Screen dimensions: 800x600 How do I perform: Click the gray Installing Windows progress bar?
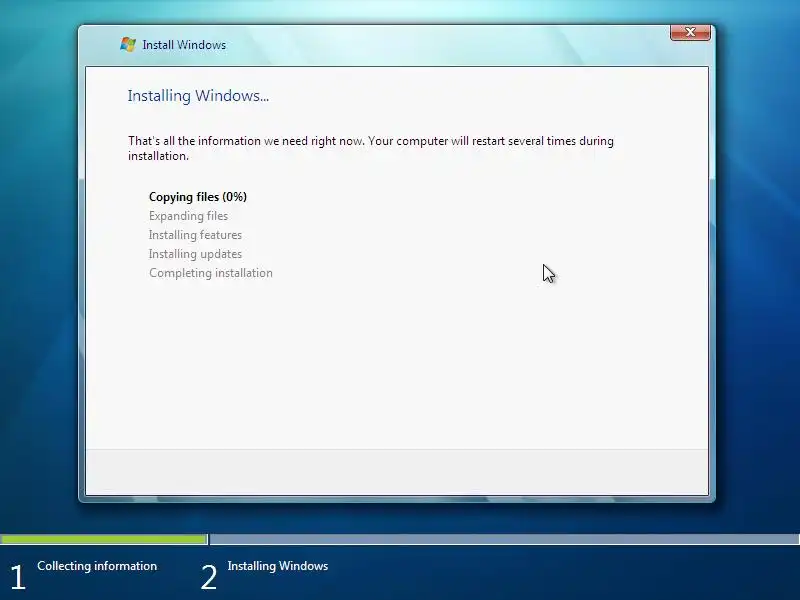(505, 539)
